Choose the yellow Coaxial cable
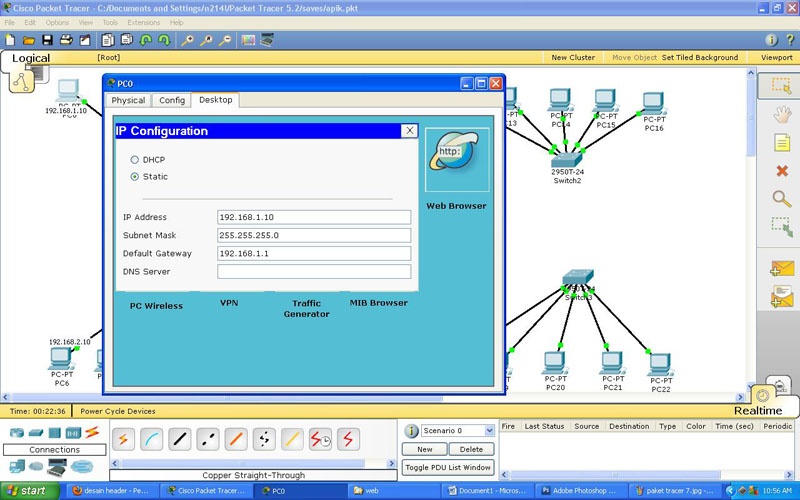Image resolution: width=800 pixels, height=500 pixels. (292, 439)
